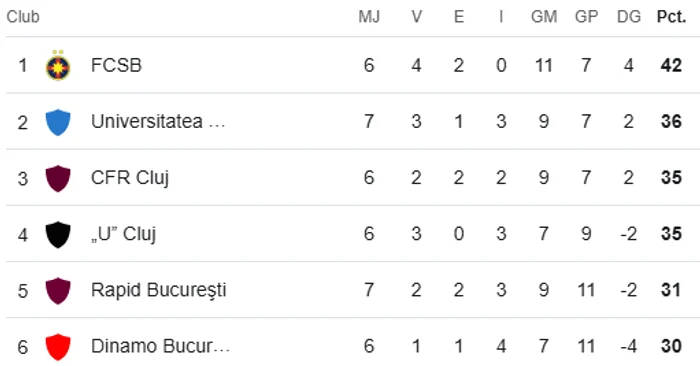This screenshot has height=366, width=700.
Task: Click the GM column header
Action: [x=544, y=17]
